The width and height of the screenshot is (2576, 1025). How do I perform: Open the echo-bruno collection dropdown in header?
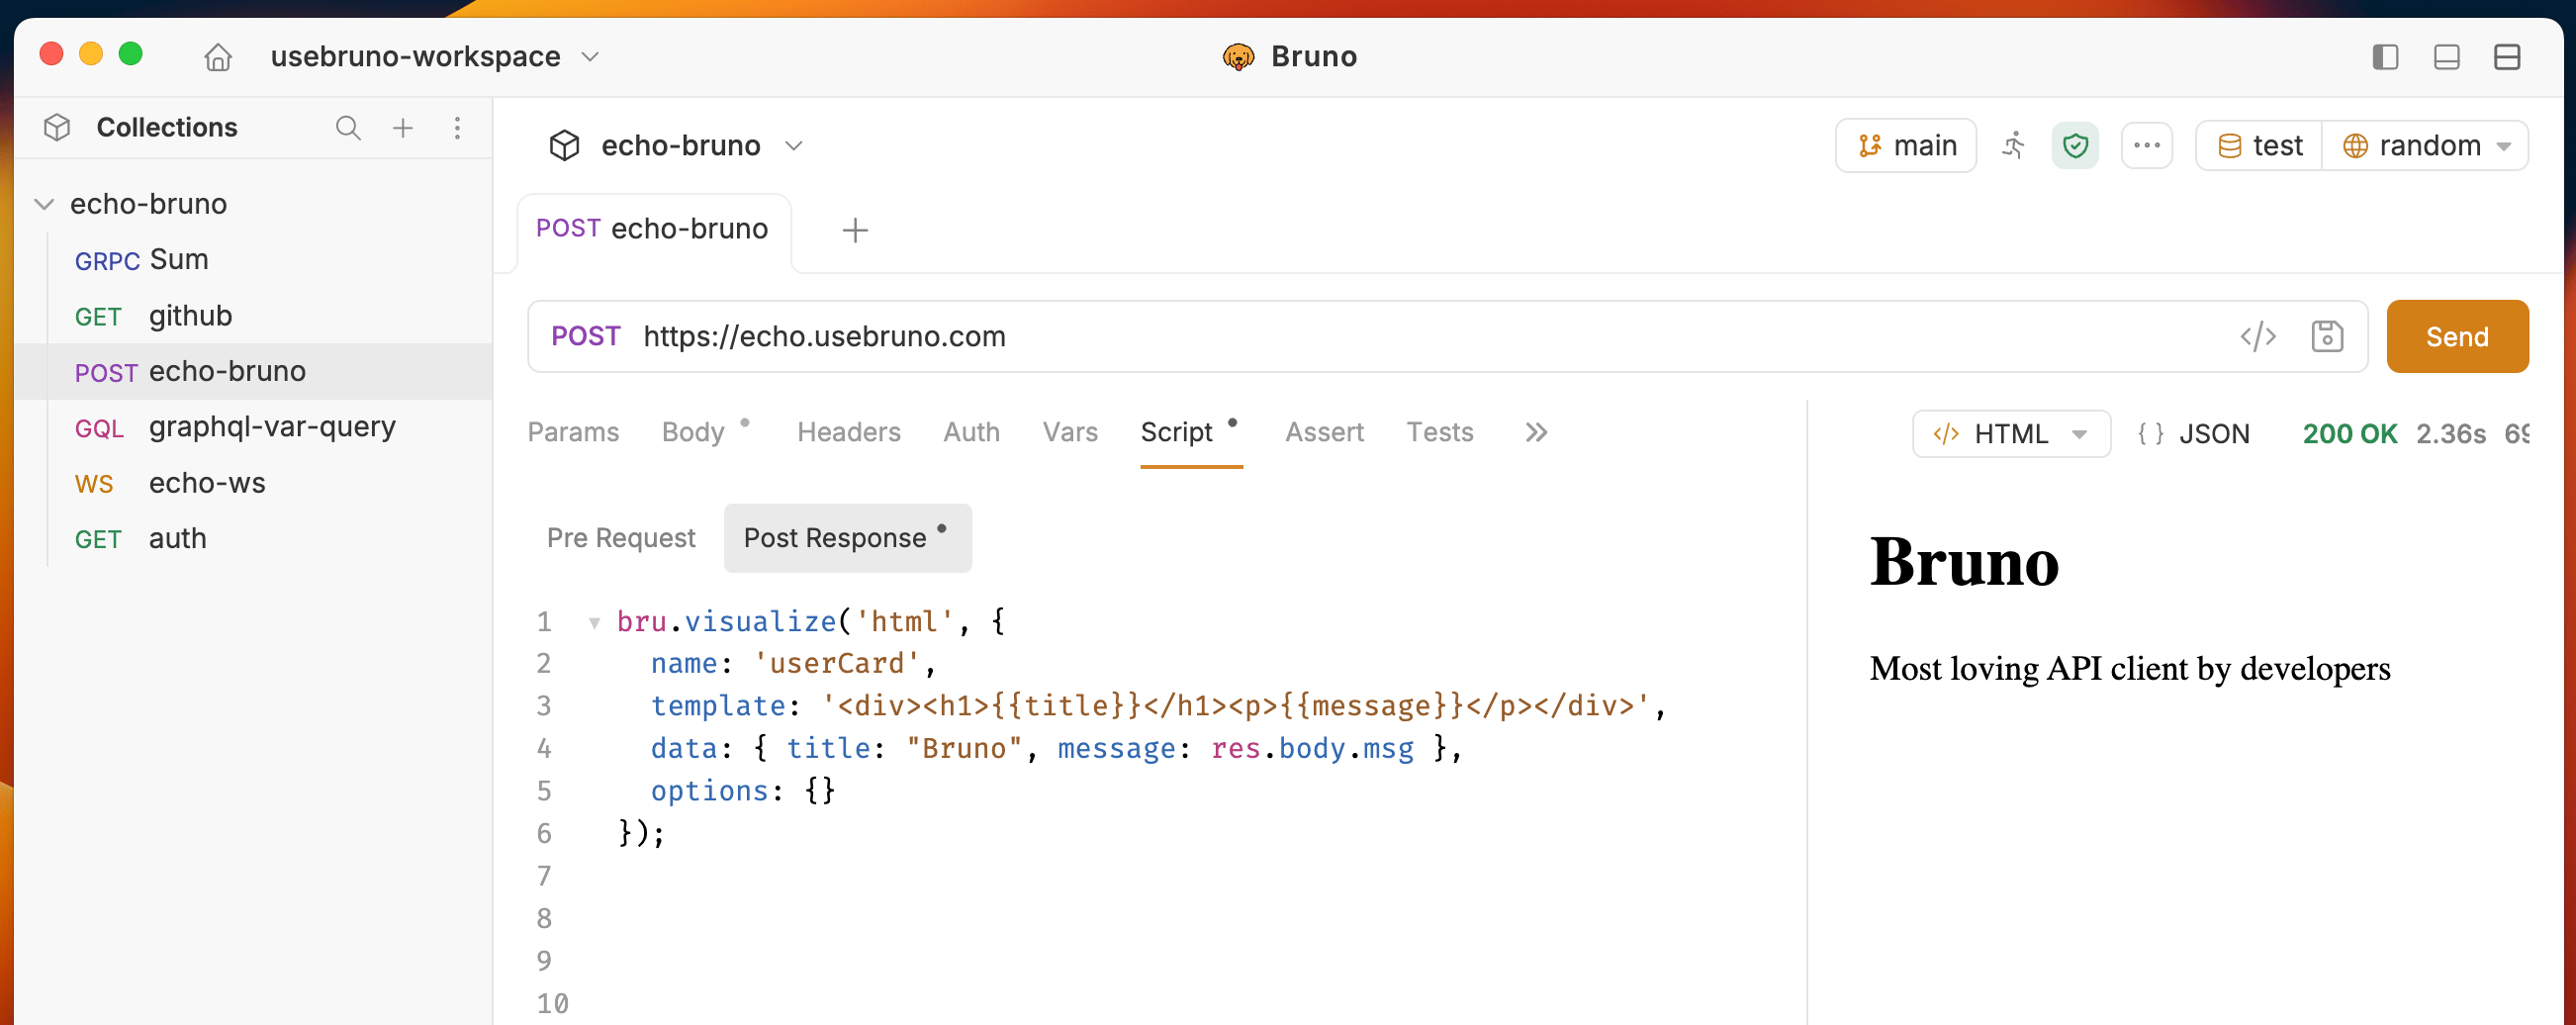click(676, 146)
